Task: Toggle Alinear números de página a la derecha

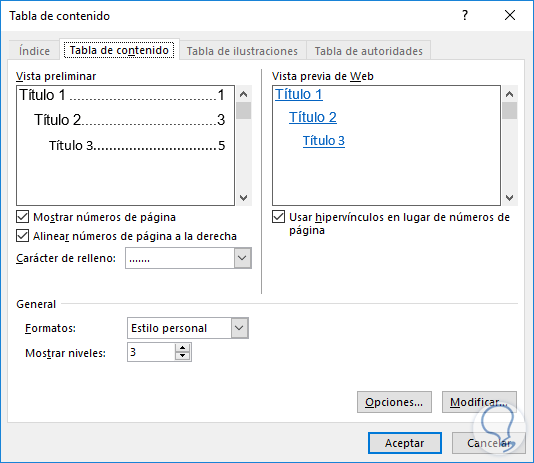Action: pyautogui.click(x=22, y=236)
